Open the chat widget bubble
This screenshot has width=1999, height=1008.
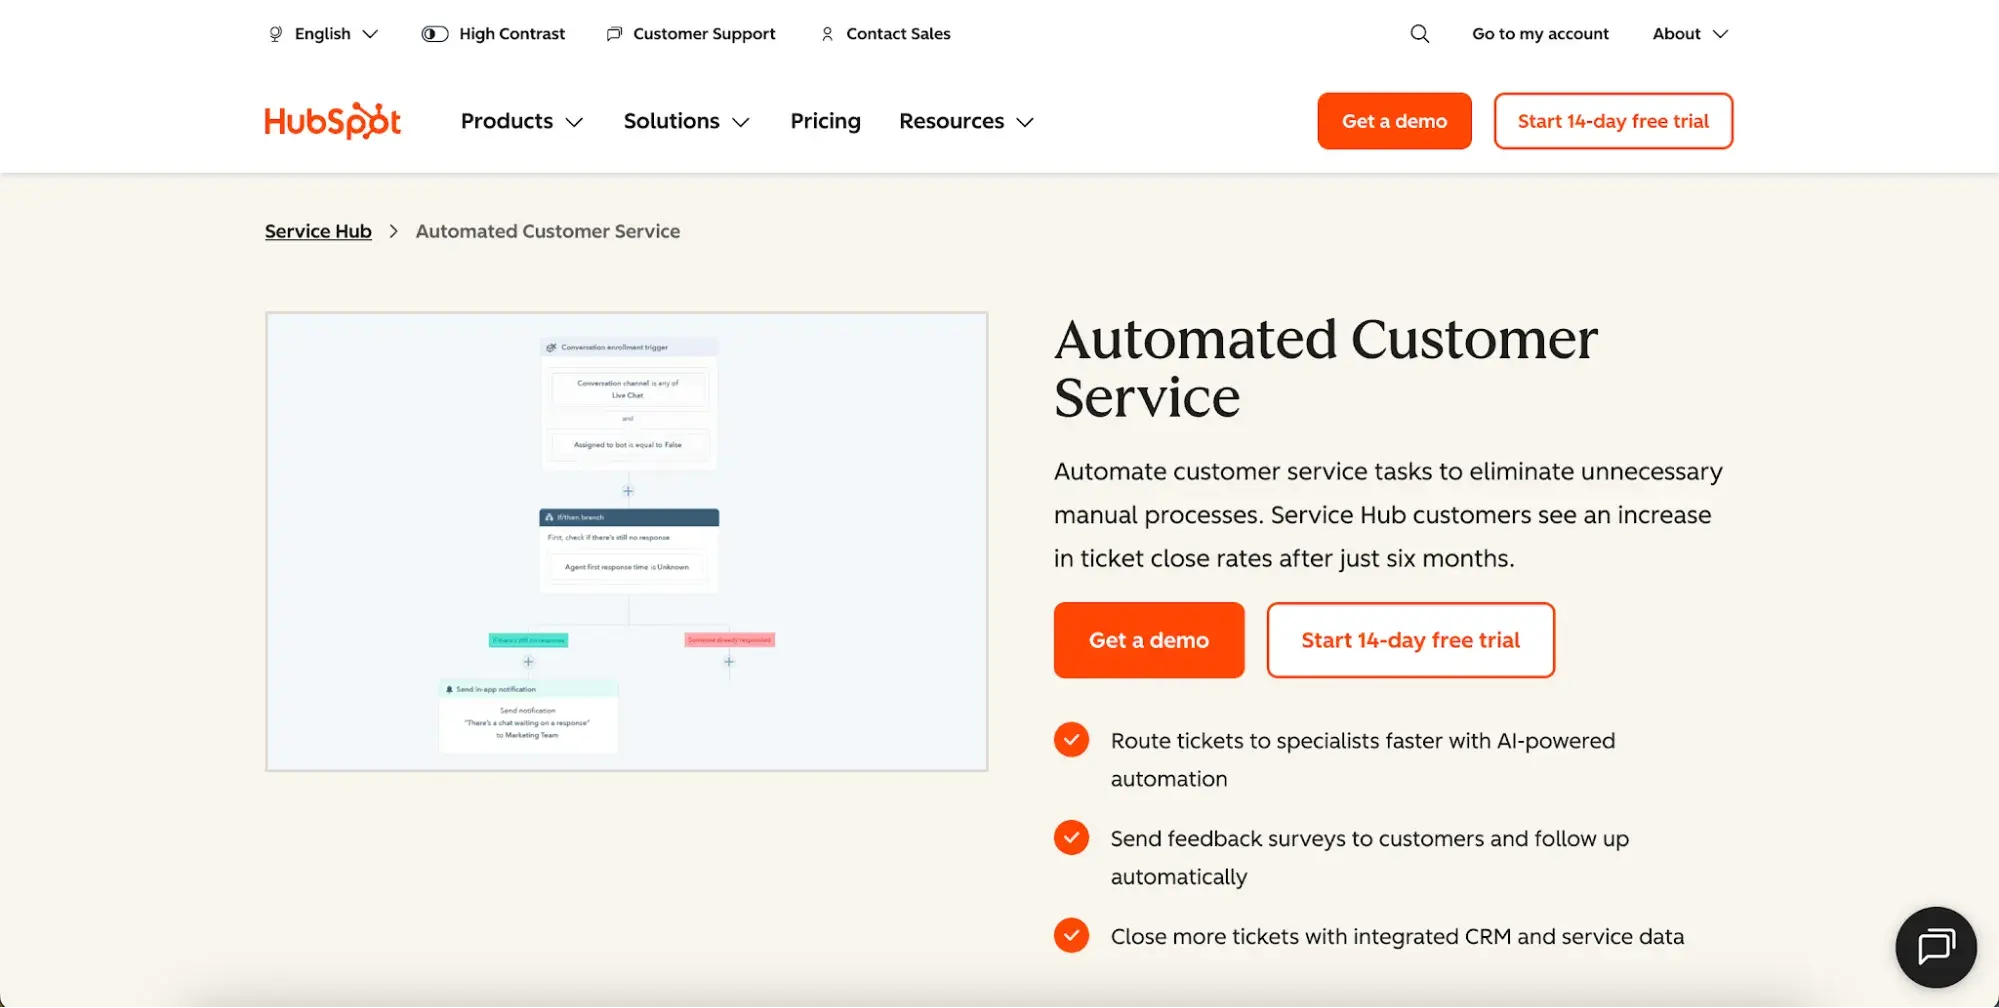1935,946
